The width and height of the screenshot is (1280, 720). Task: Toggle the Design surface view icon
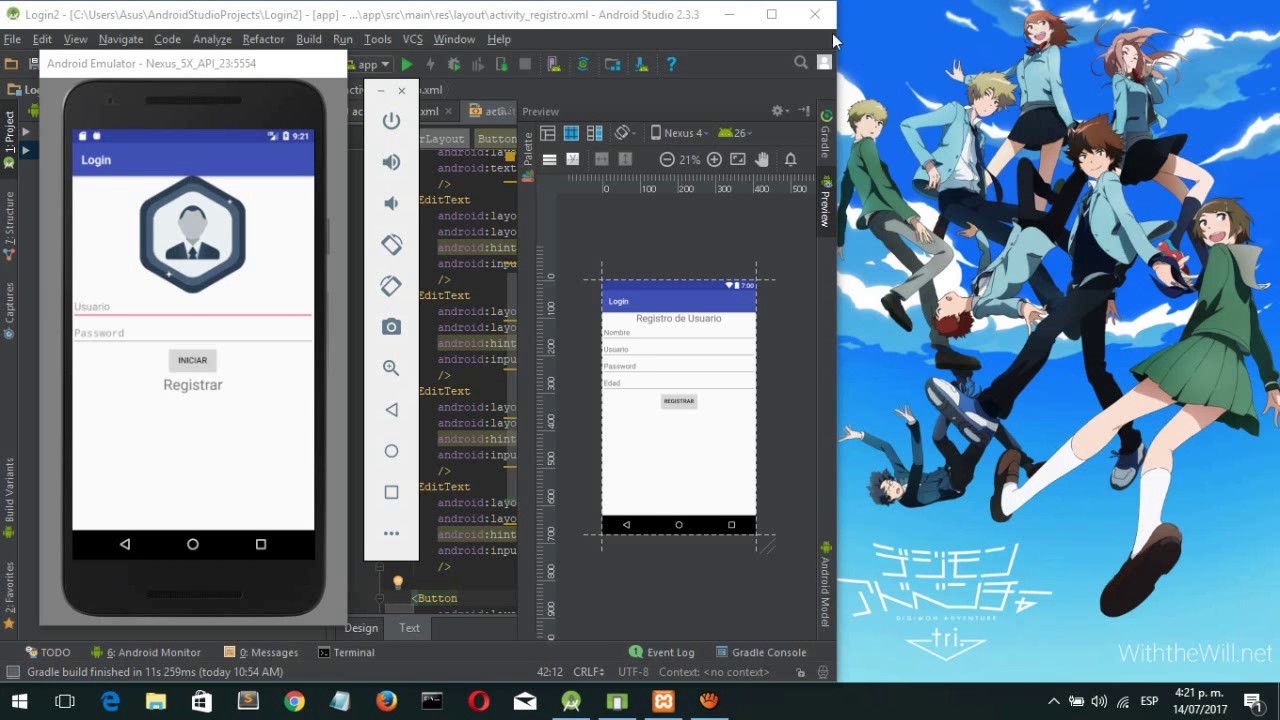(548, 133)
